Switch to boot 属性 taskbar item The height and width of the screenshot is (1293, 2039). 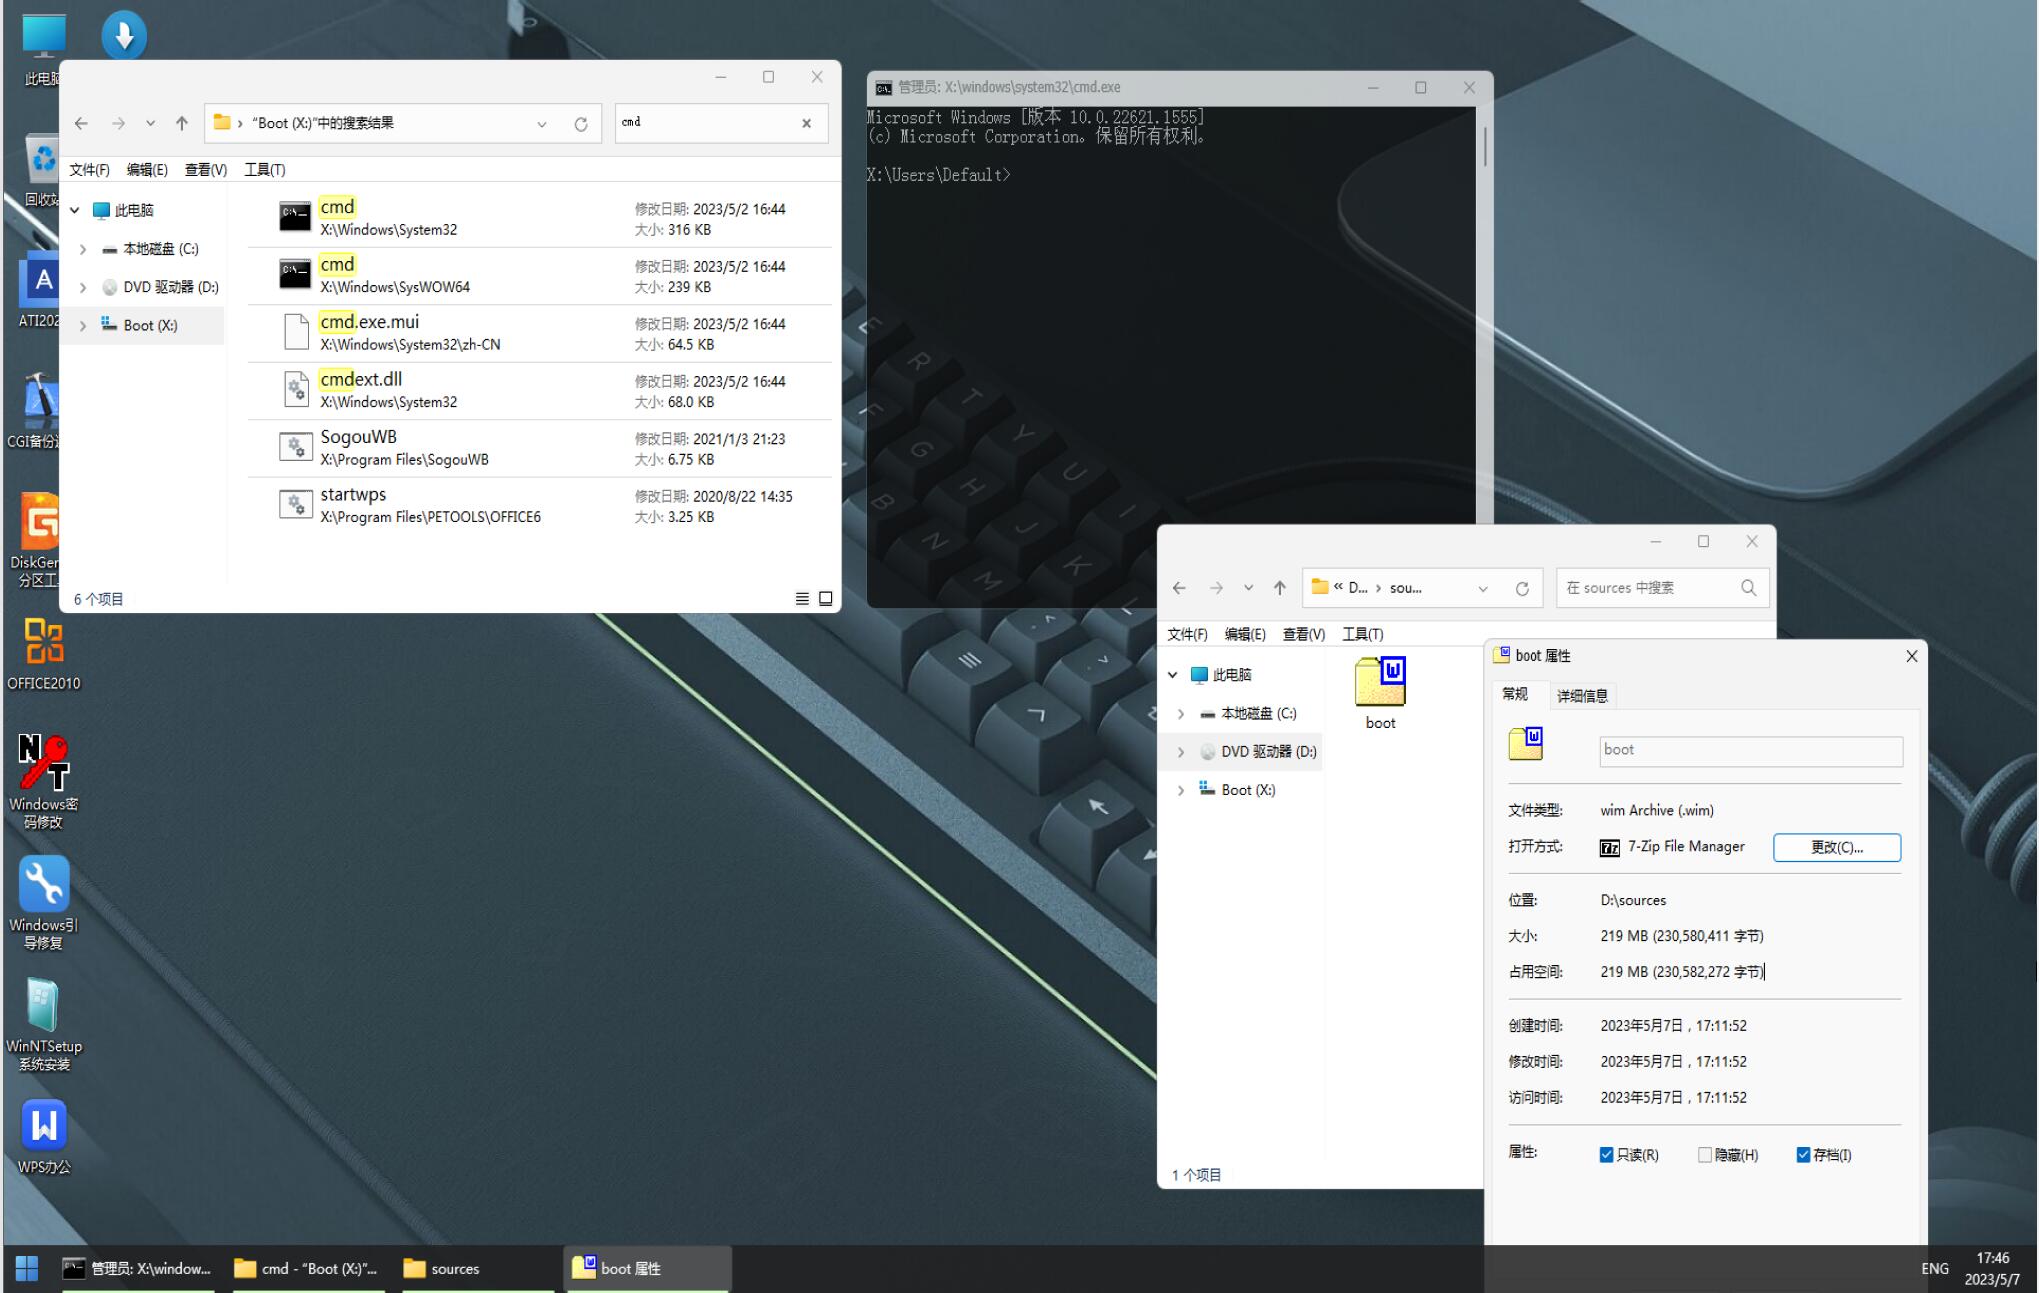tap(647, 1268)
